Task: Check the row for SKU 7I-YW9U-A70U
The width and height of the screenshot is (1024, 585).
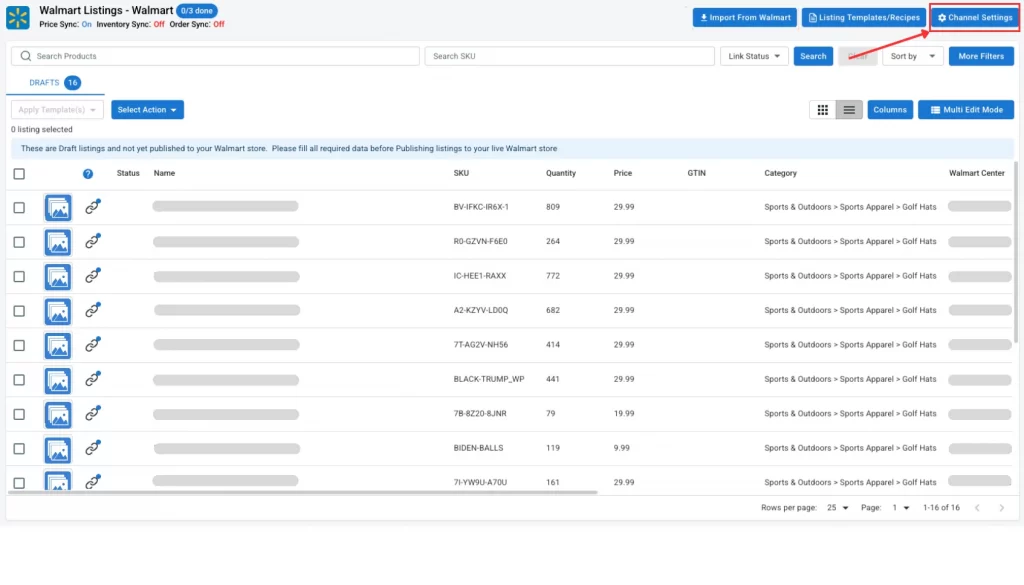Action: click(19, 483)
